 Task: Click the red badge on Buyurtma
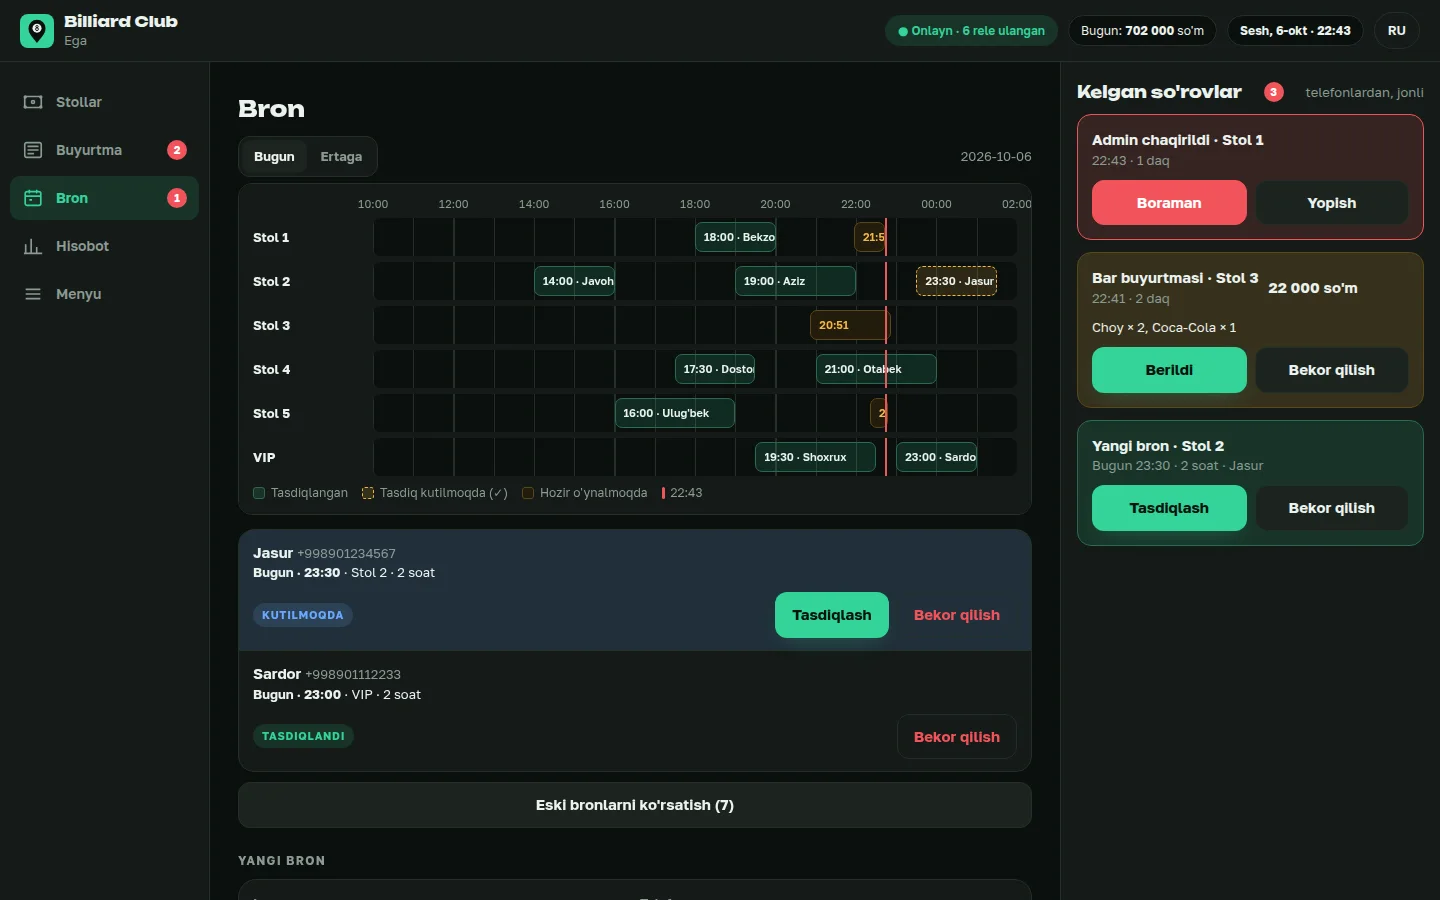pyautogui.click(x=177, y=150)
